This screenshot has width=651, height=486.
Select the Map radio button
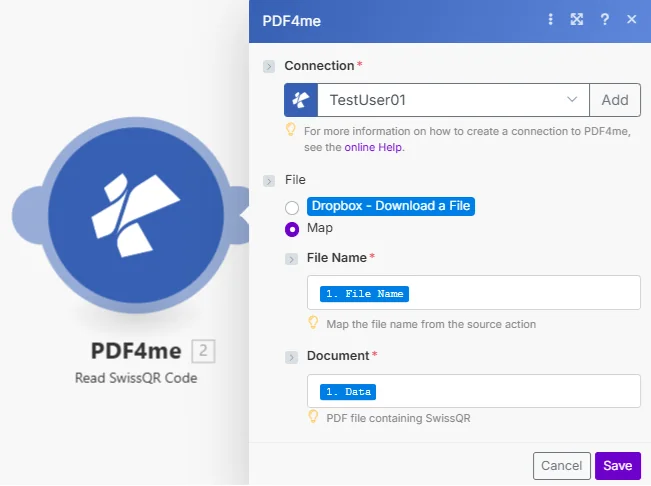click(x=292, y=229)
